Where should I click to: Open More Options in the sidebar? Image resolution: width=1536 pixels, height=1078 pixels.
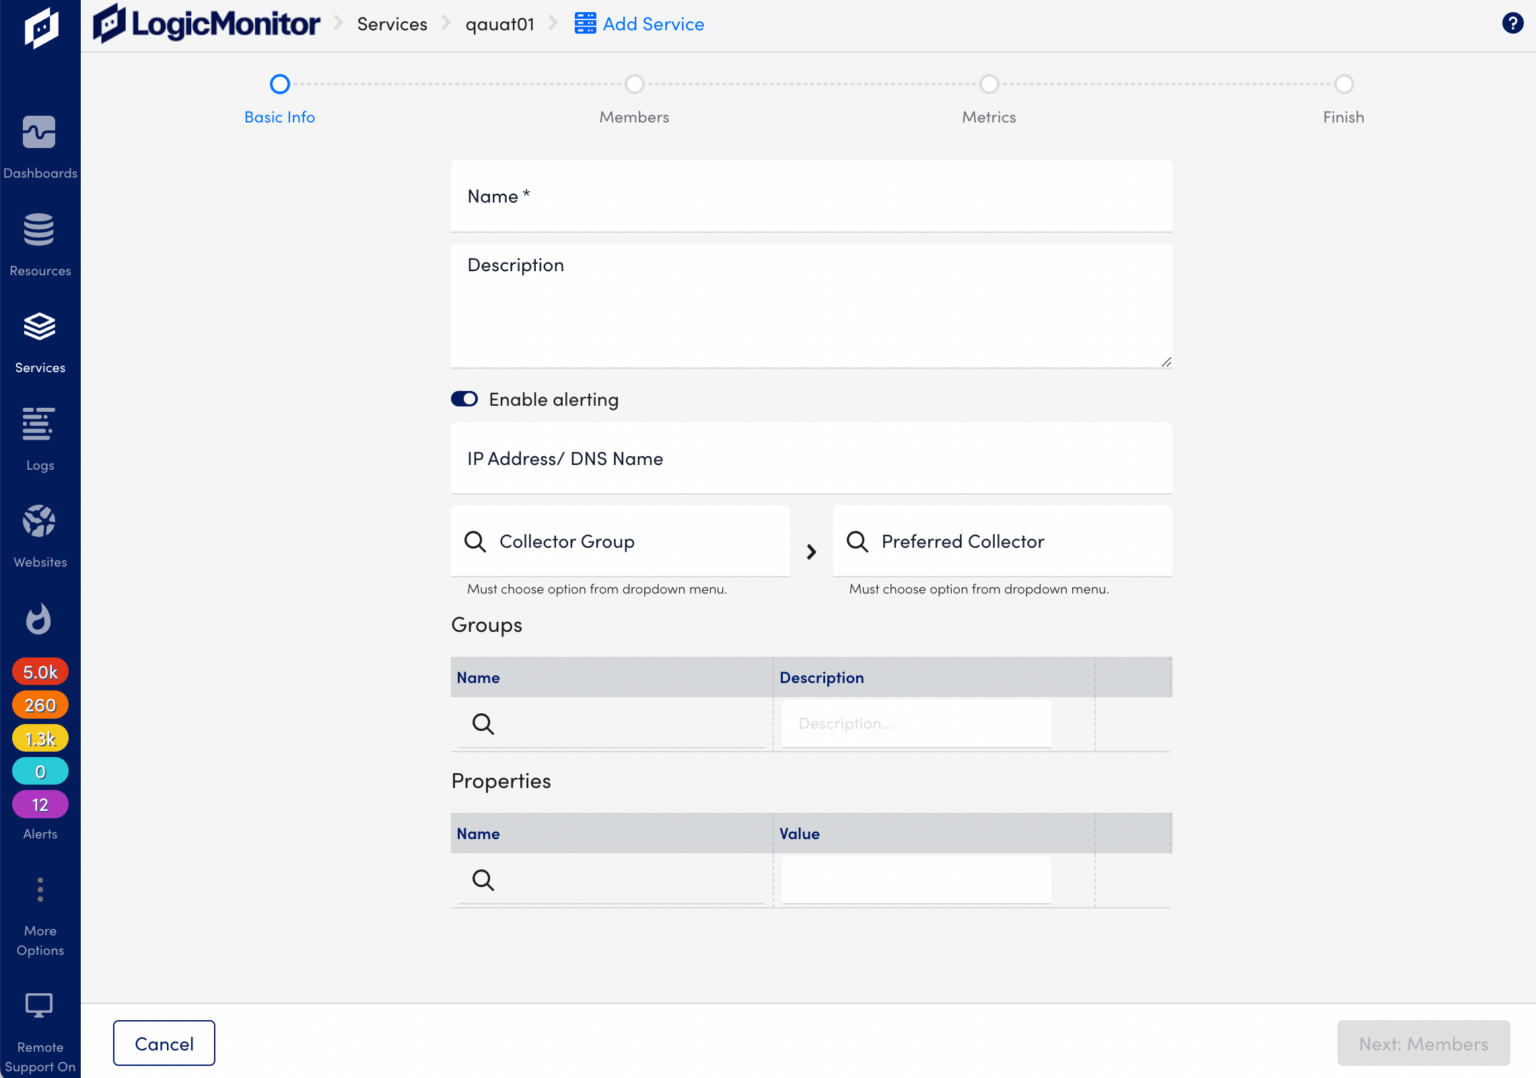(40, 890)
